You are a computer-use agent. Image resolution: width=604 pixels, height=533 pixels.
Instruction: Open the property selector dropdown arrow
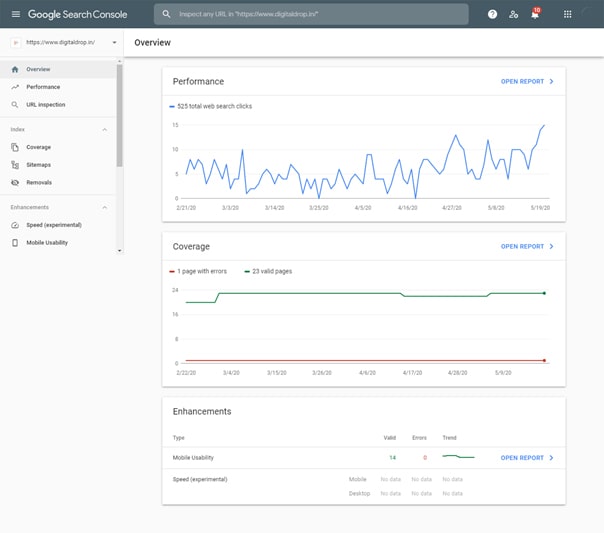point(114,42)
